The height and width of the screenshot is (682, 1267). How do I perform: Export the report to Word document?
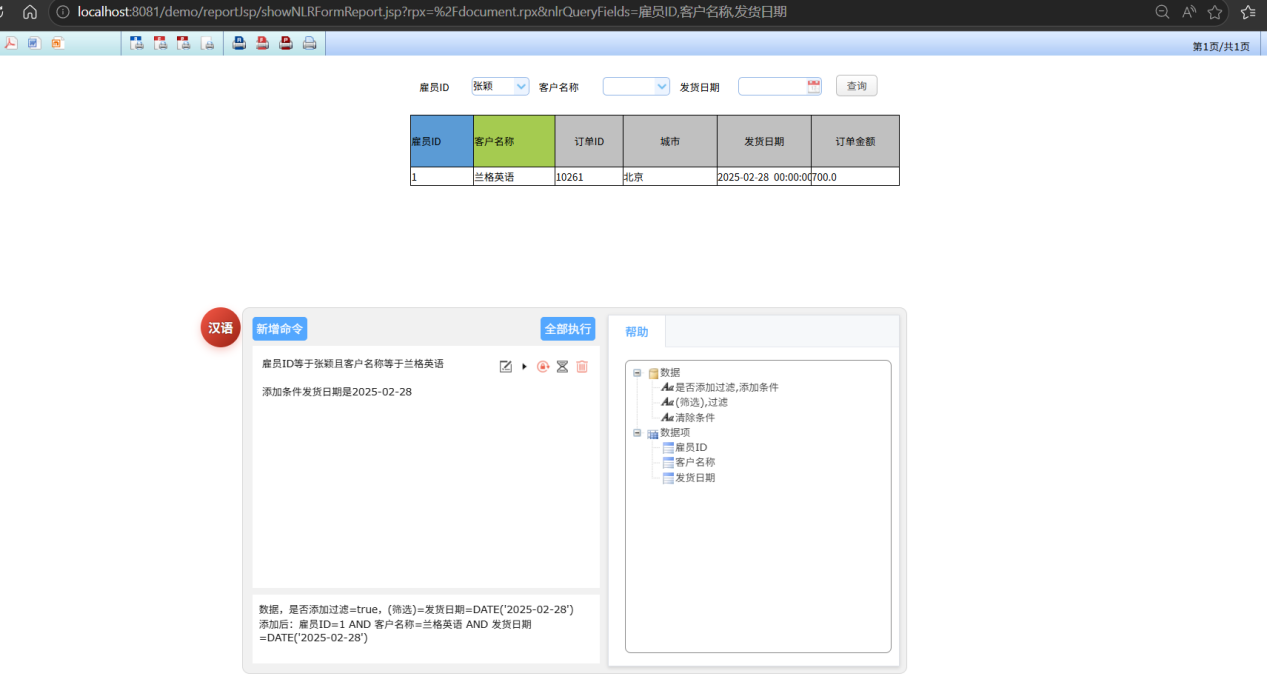click(34, 43)
